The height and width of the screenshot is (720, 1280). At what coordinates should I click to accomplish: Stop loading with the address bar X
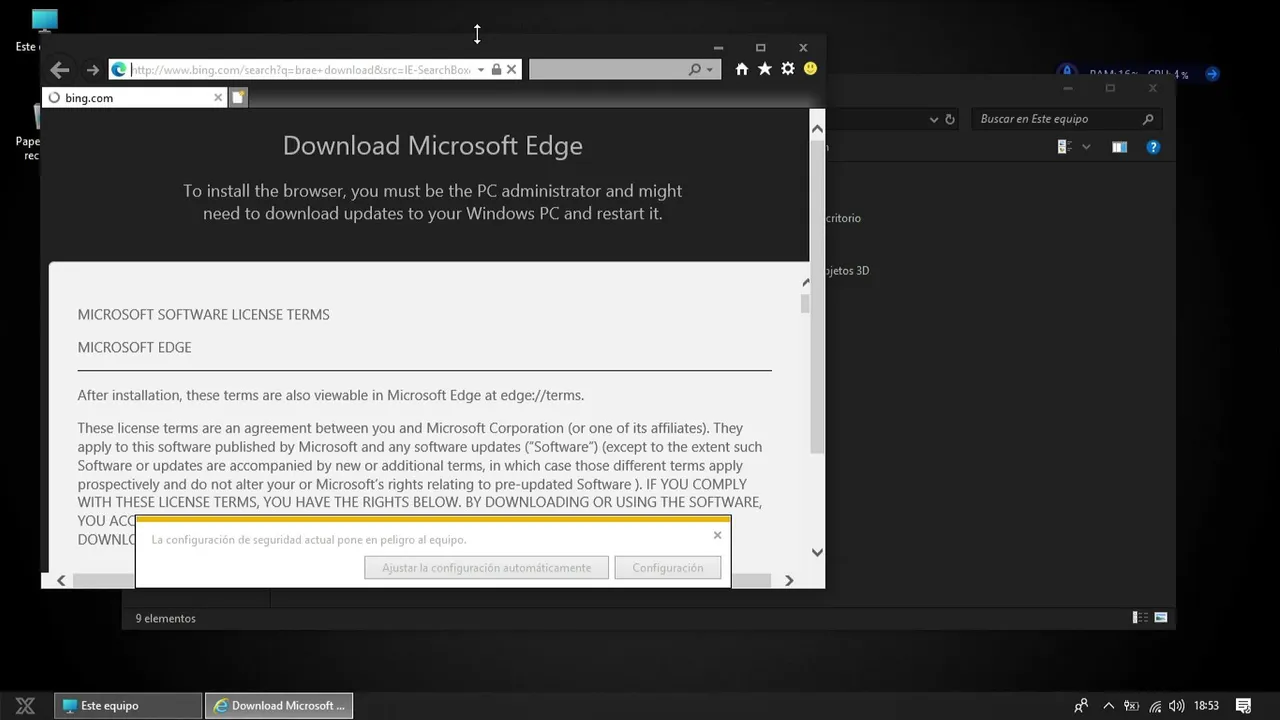click(511, 69)
